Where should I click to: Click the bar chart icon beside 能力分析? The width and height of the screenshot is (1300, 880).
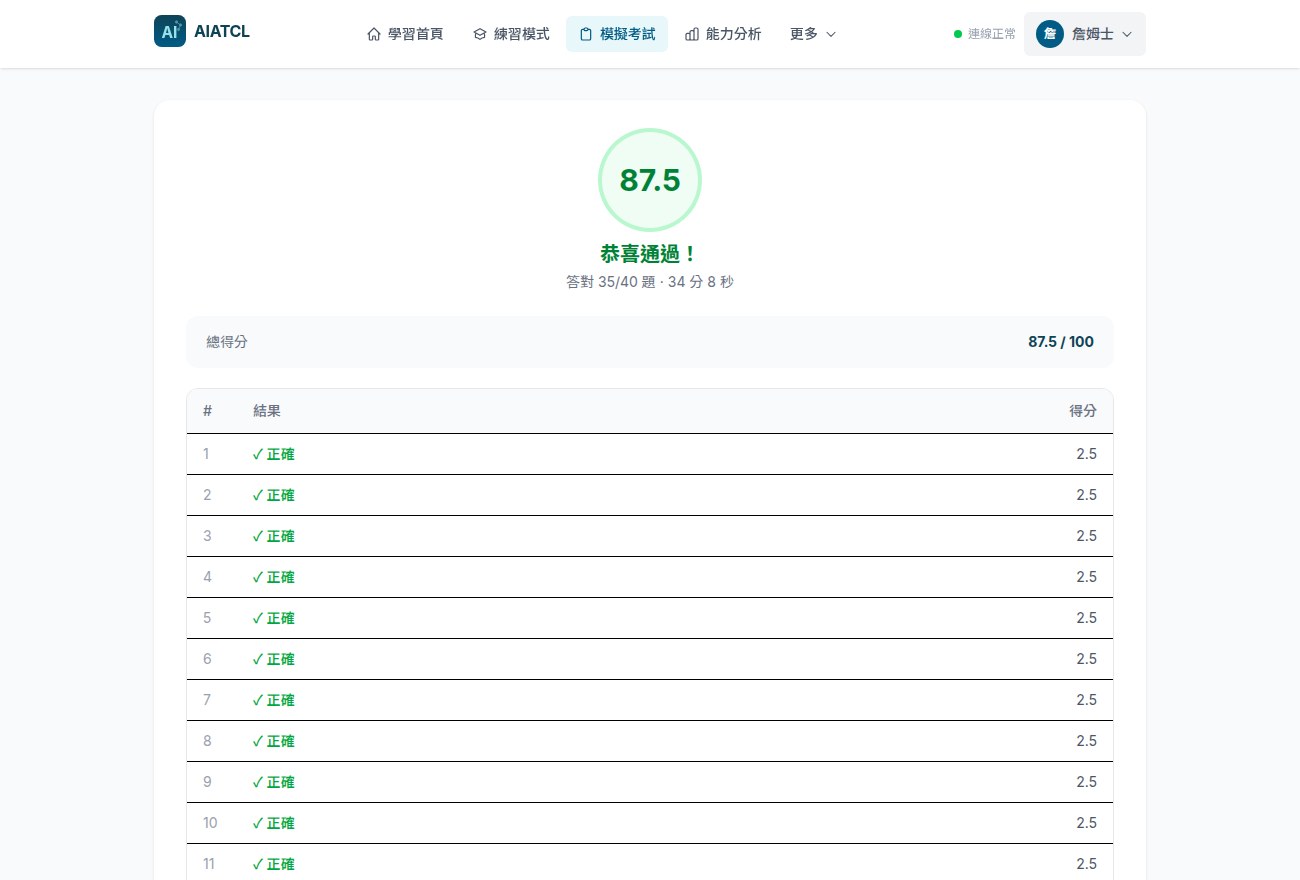(x=692, y=34)
